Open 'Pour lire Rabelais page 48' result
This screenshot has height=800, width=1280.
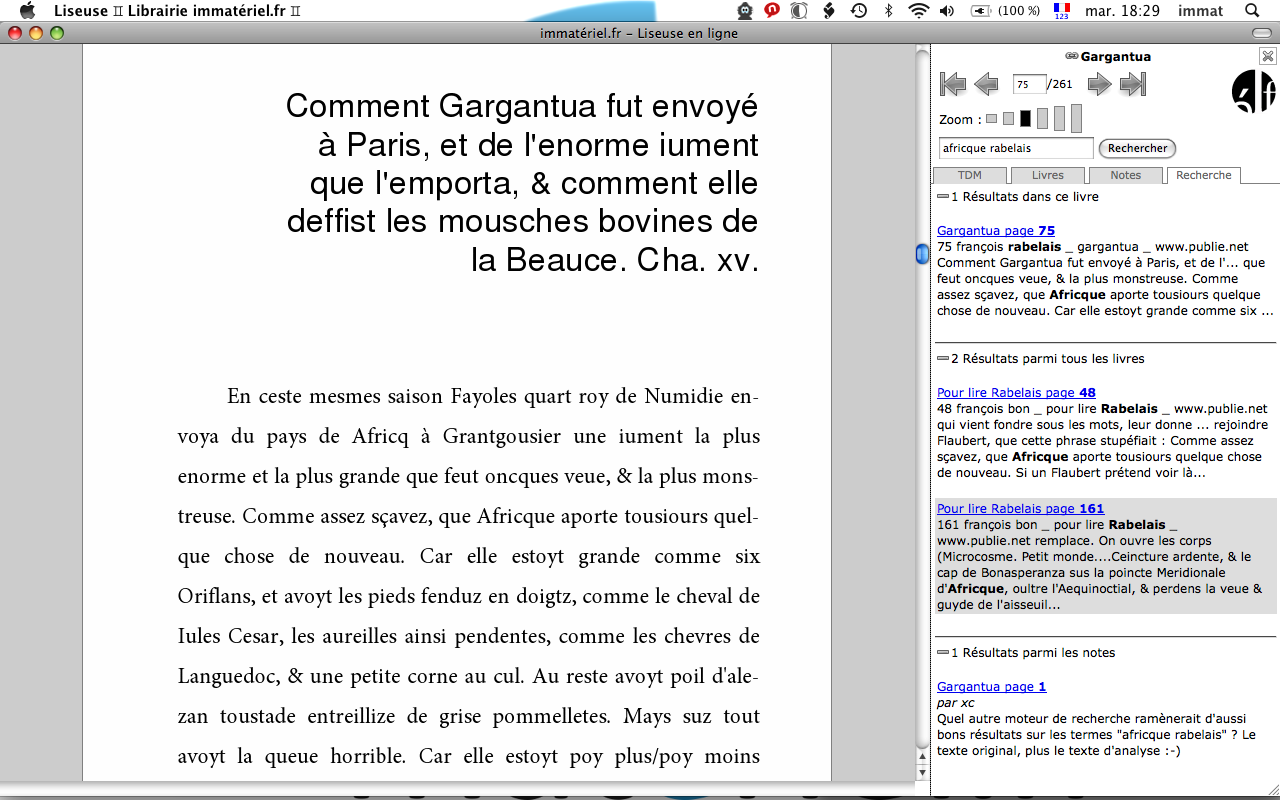point(1016,393)
